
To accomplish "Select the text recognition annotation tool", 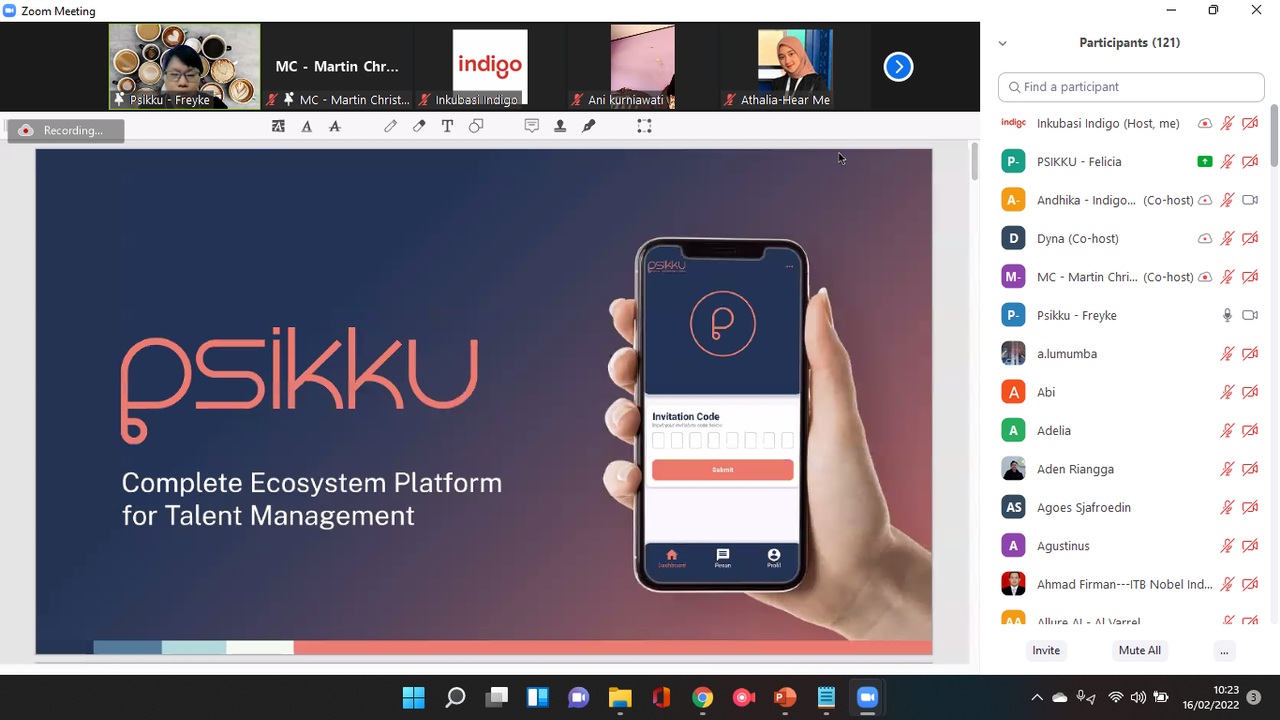I will 278,126.
